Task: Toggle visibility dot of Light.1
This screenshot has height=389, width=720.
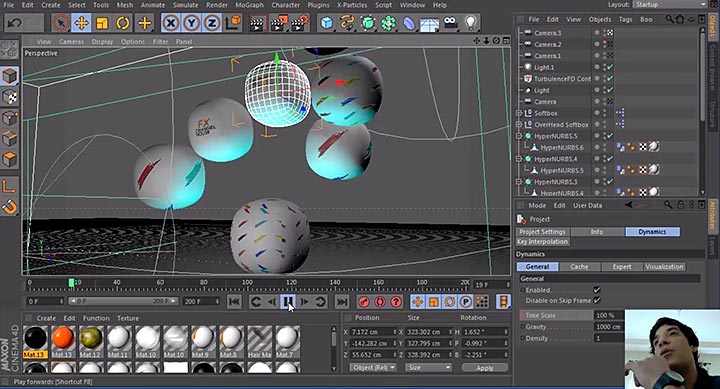Action: 597,67
